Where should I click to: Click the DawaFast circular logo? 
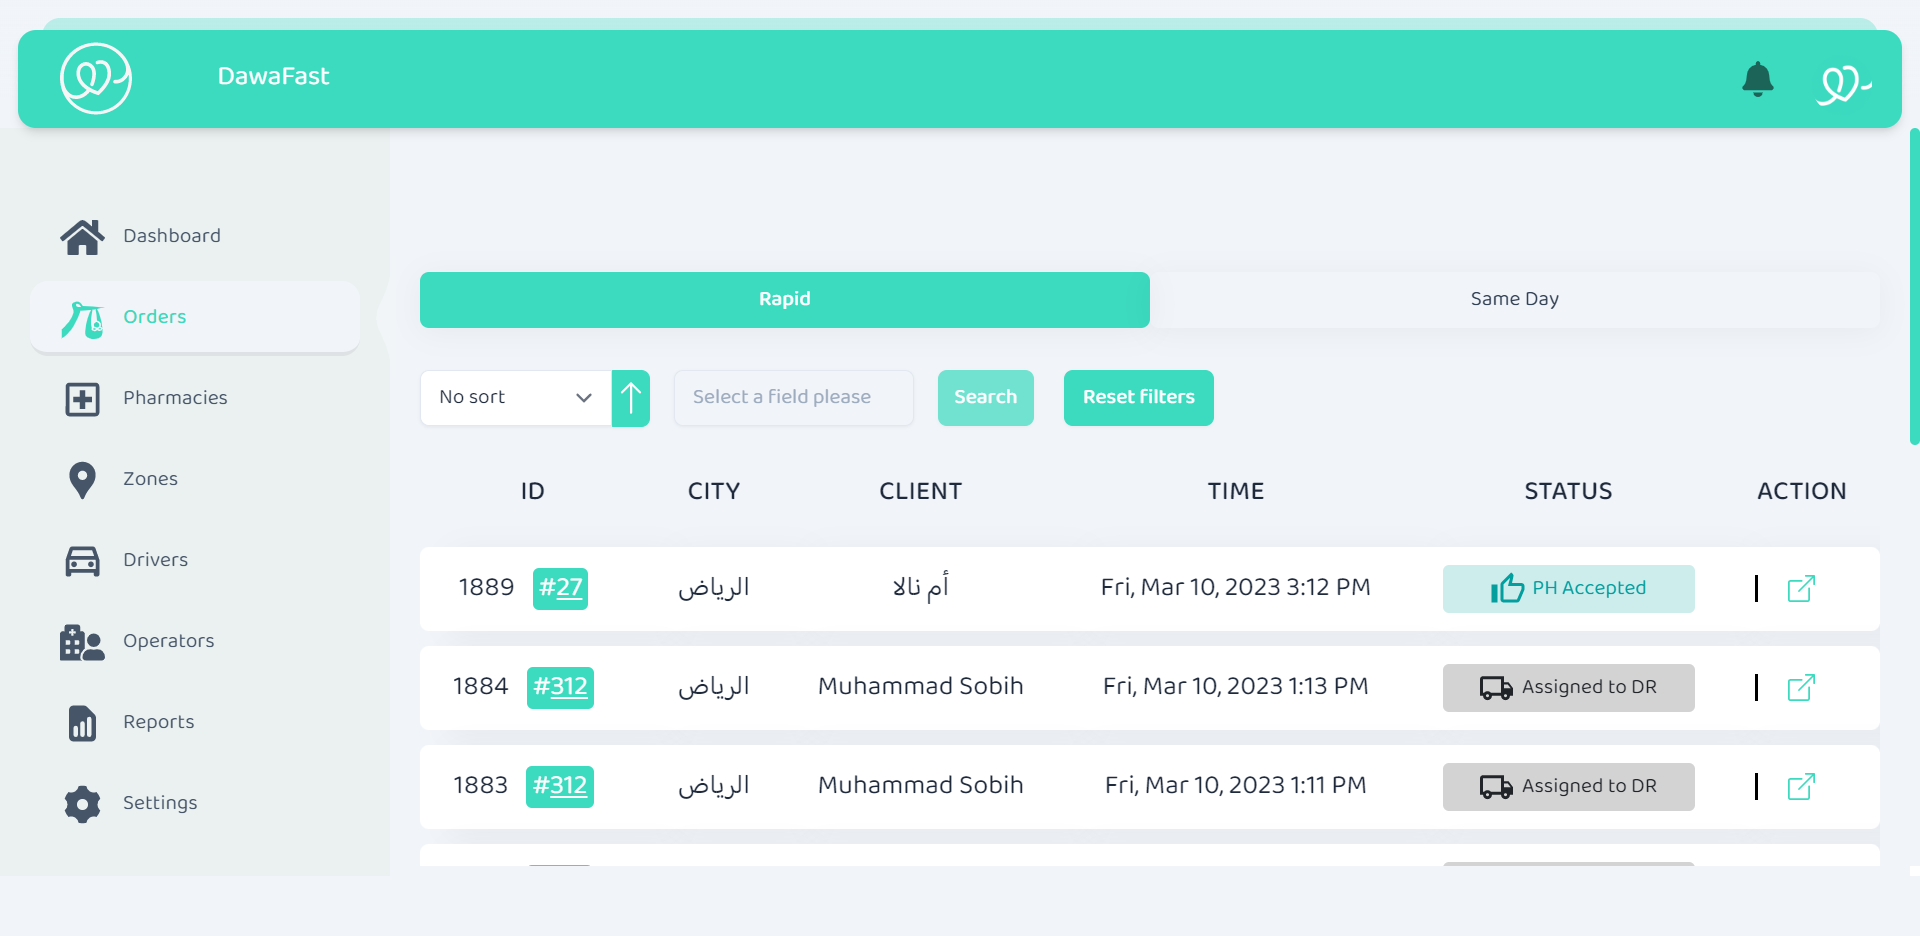[x=96, y=78]
